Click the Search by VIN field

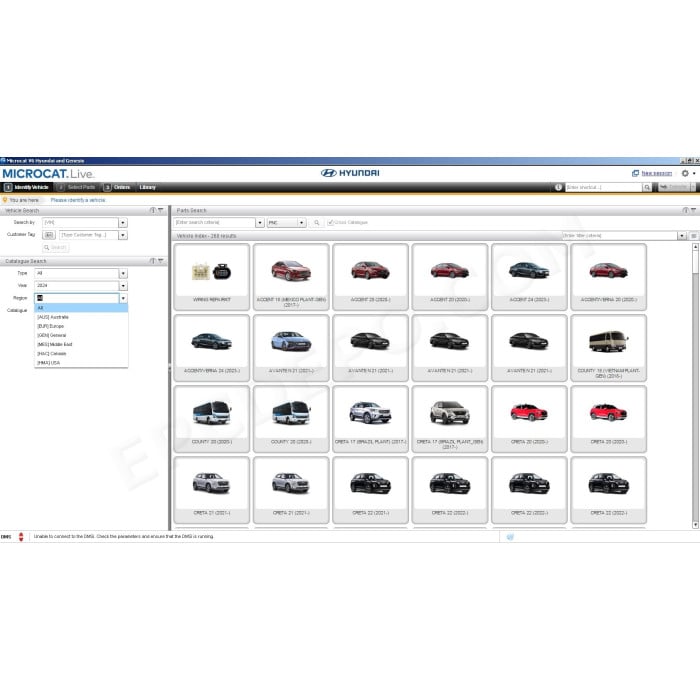point(80,222)
